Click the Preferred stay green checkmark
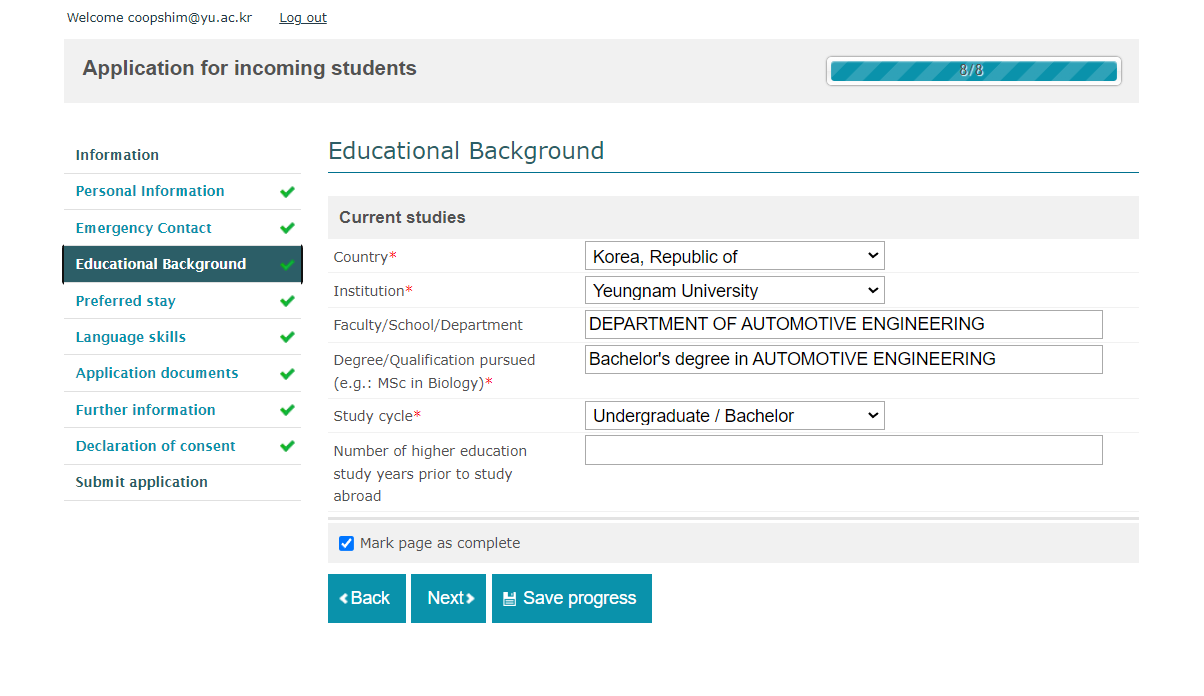1204x696 pixels. point(288,300)
